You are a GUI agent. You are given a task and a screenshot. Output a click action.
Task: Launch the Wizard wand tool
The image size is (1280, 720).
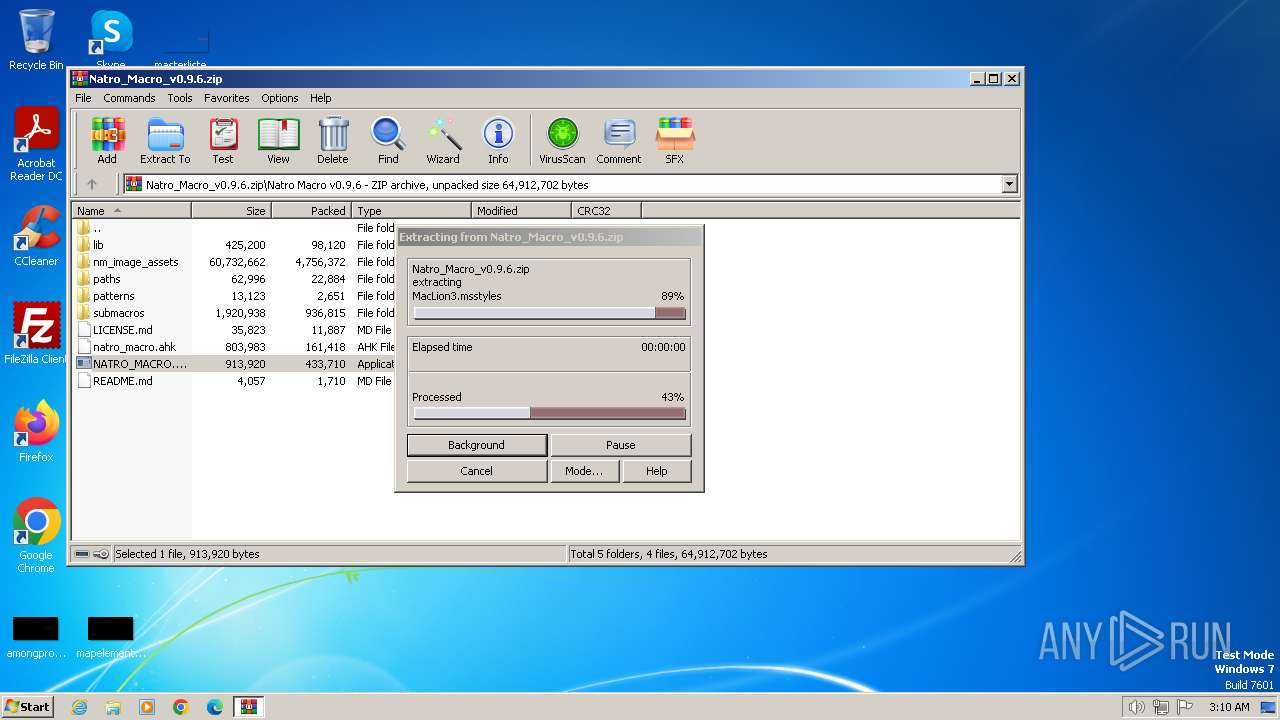tap(443, 140)
